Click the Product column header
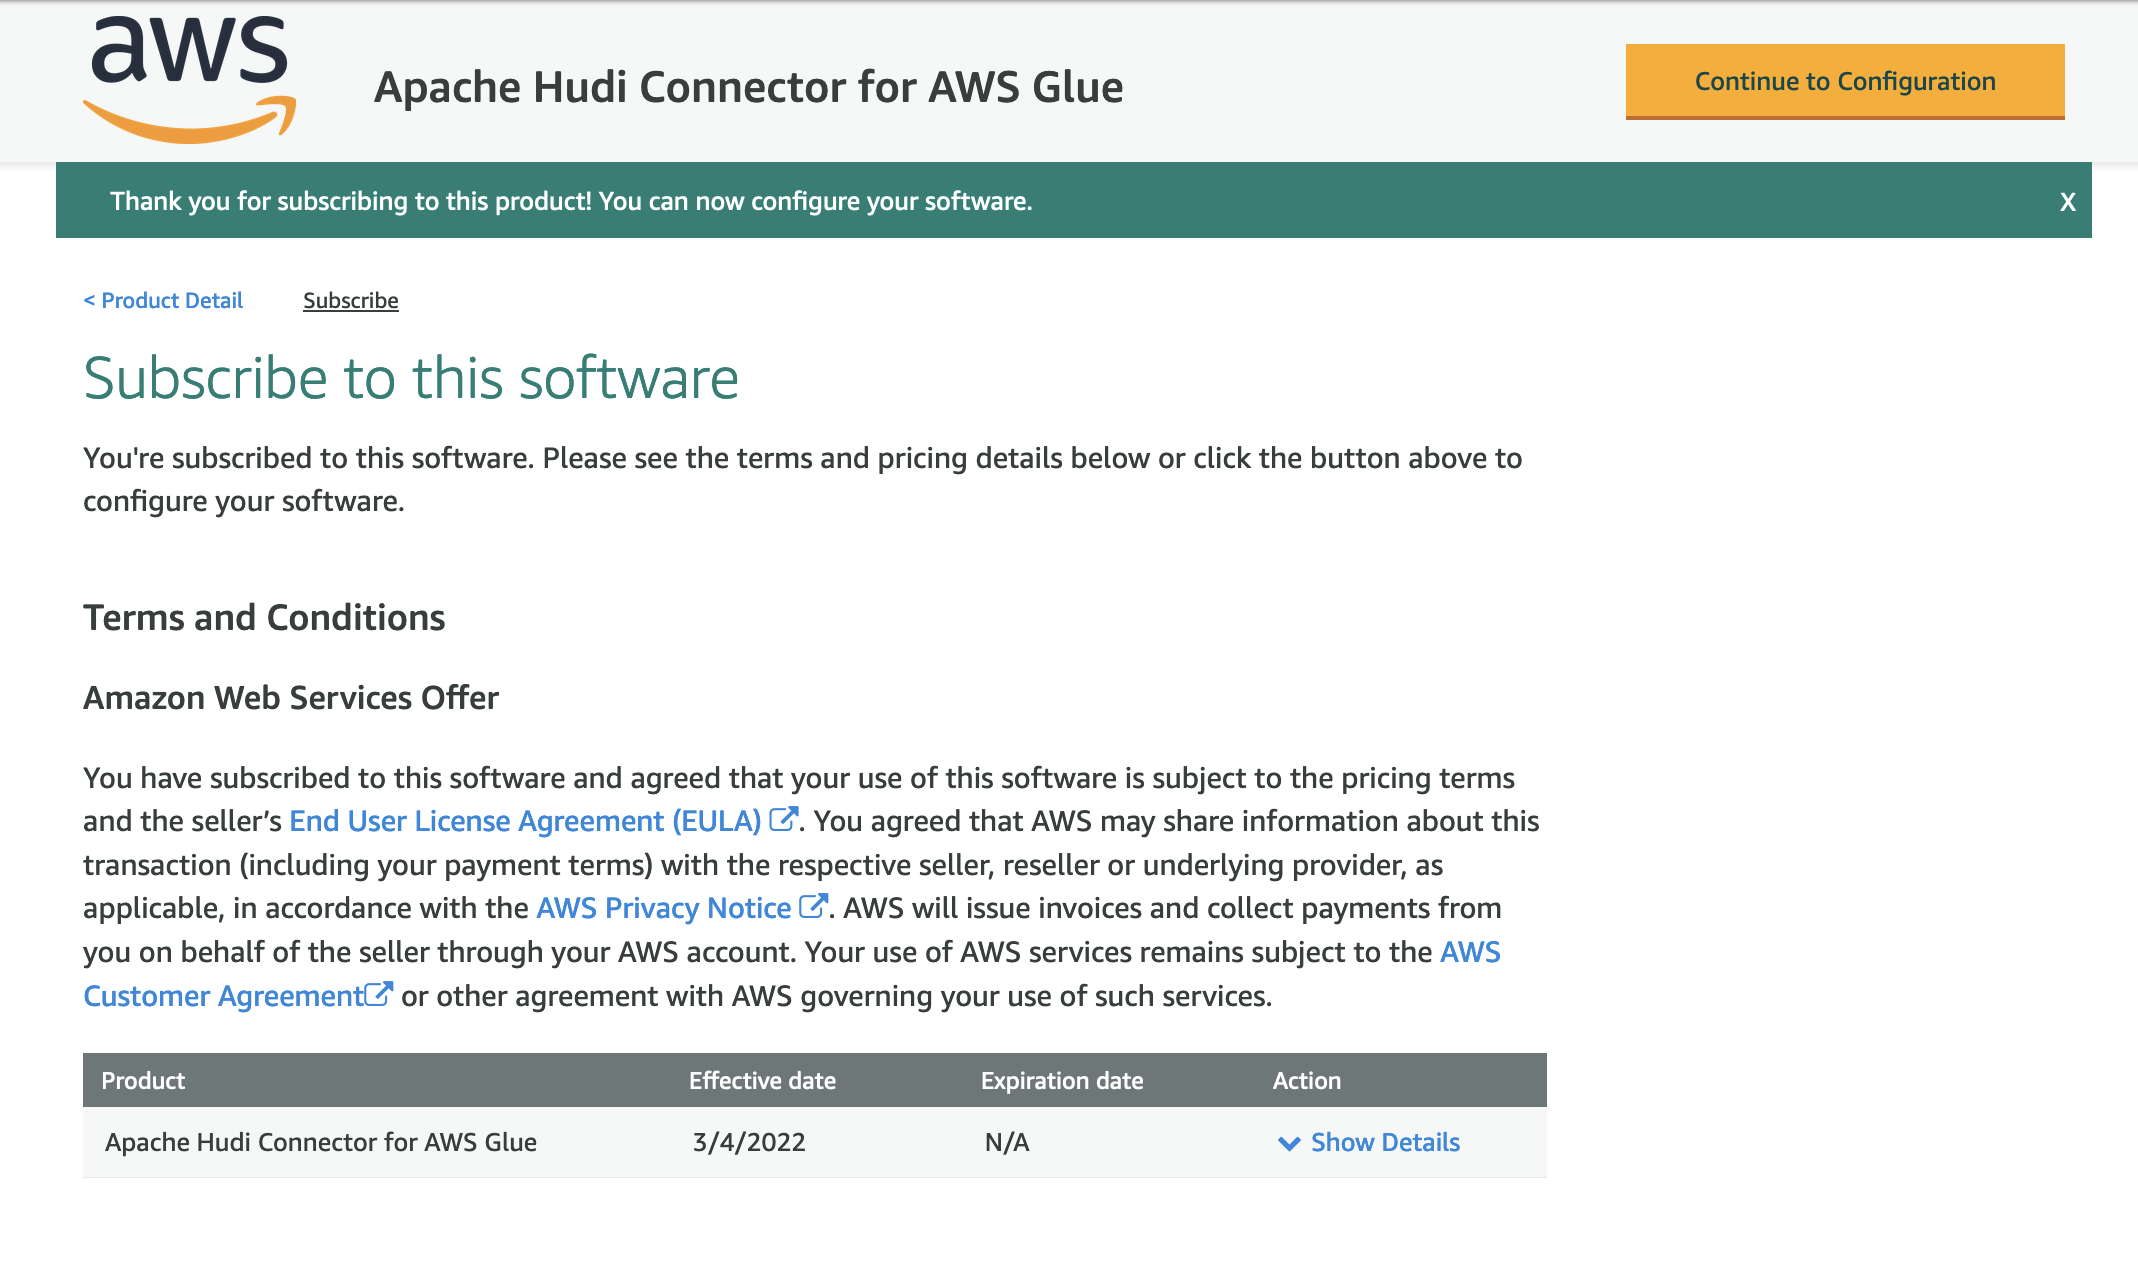This screenshot has width=2138, height=1274. coord(143,1080)
